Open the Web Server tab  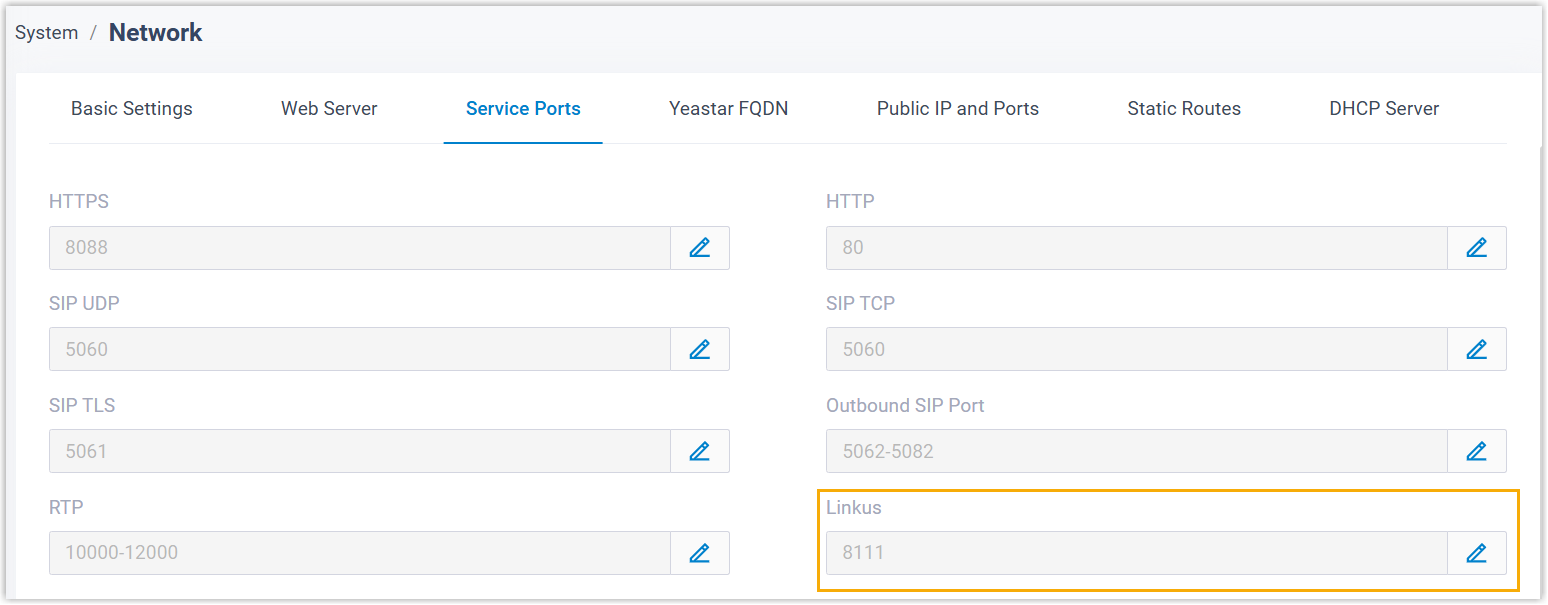[329, 109]
